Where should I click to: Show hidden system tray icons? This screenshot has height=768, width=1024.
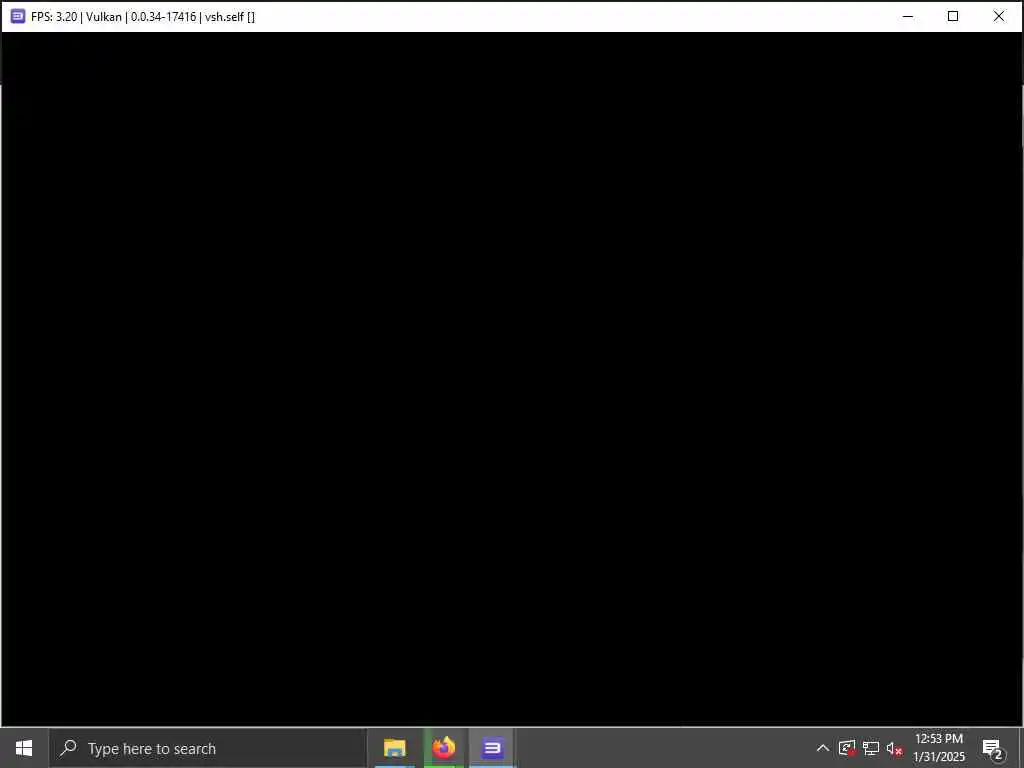pyautogui.click(x=823, y=748)
